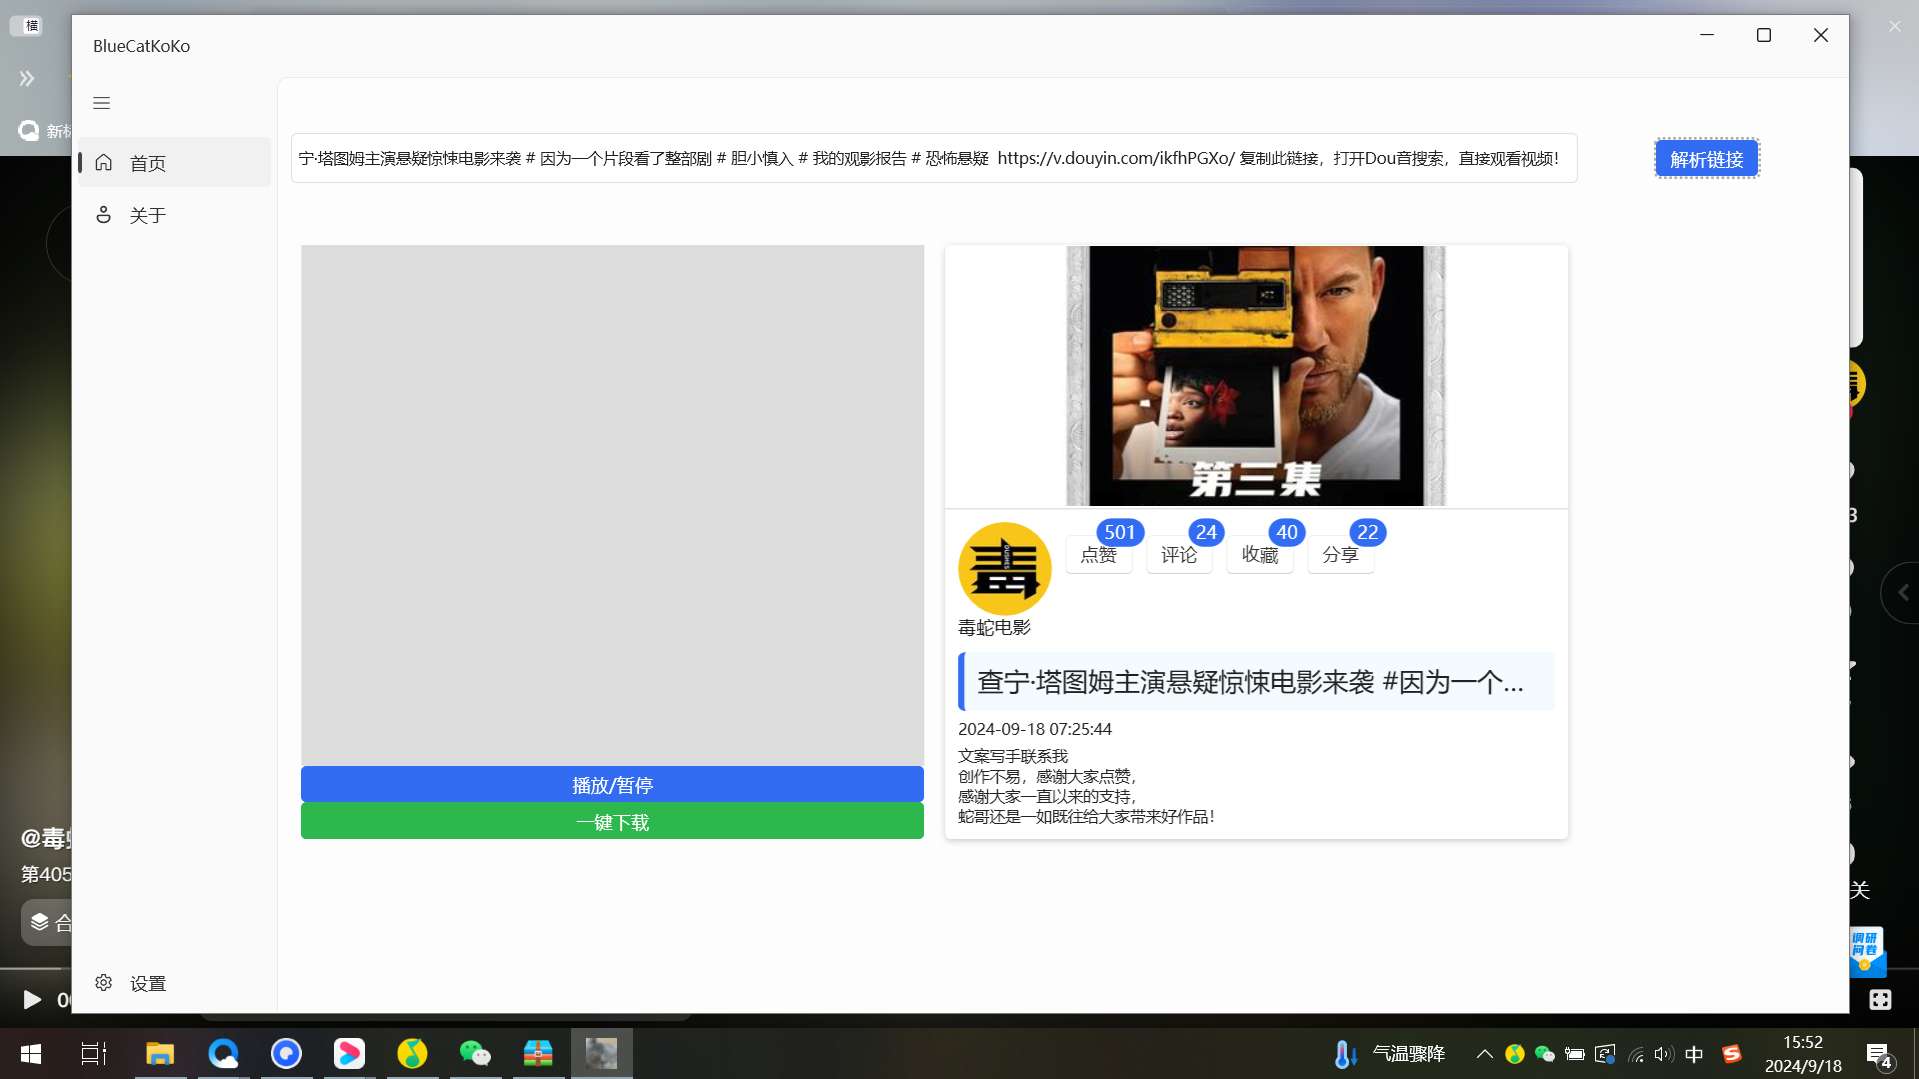Click the WeChat icon in system tray

[x=1544, y=1054]
